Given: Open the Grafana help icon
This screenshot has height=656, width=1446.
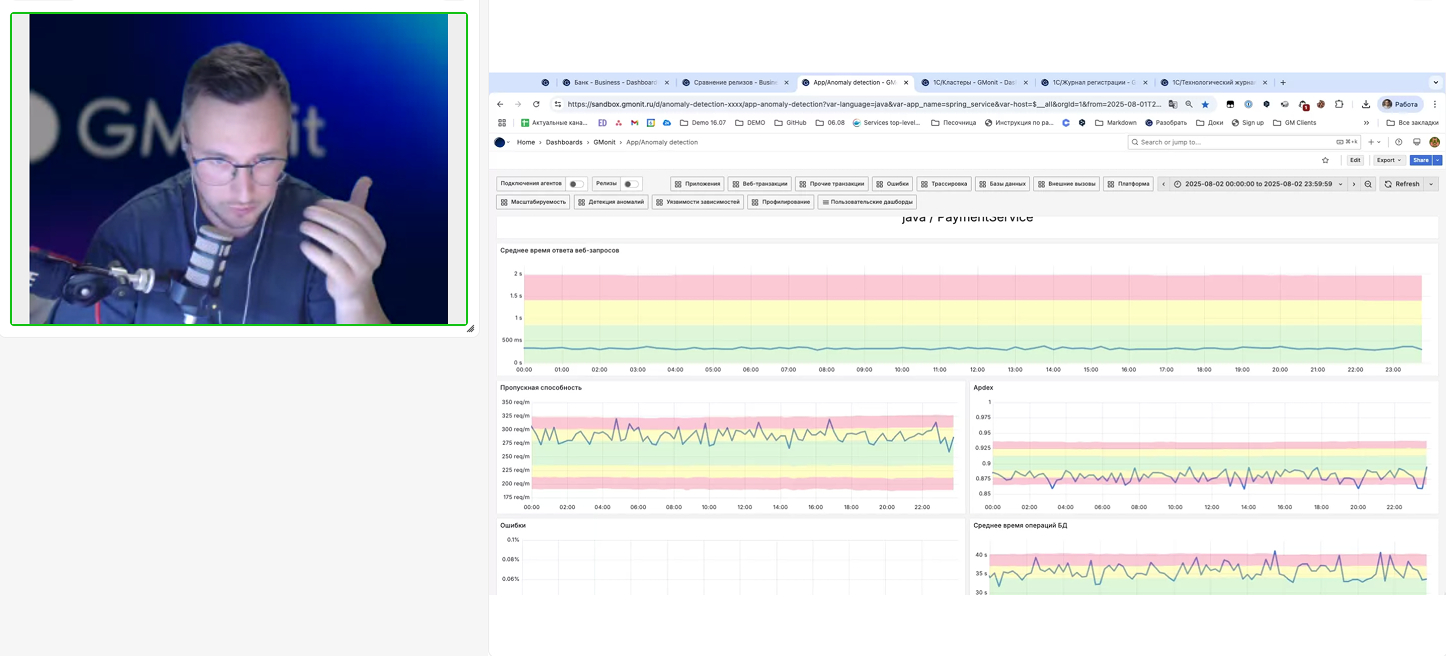Looking at the screenshot, I should pos(1399,142).
